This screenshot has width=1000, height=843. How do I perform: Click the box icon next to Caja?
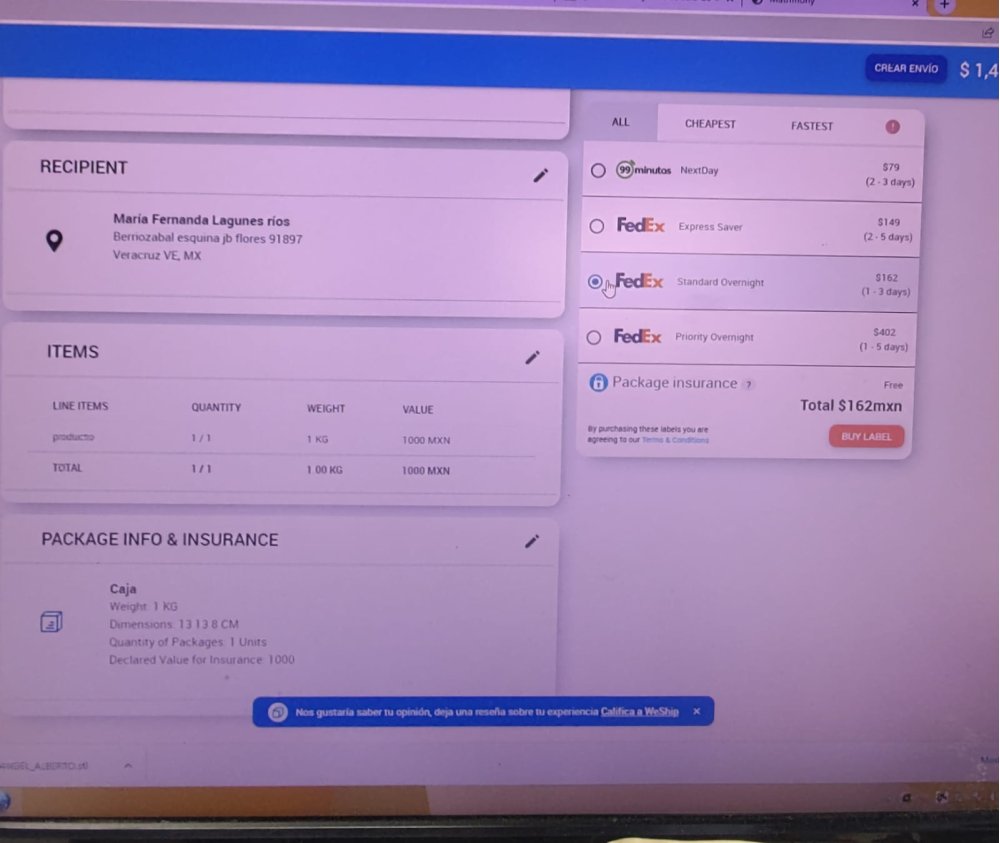click(51, 622)
